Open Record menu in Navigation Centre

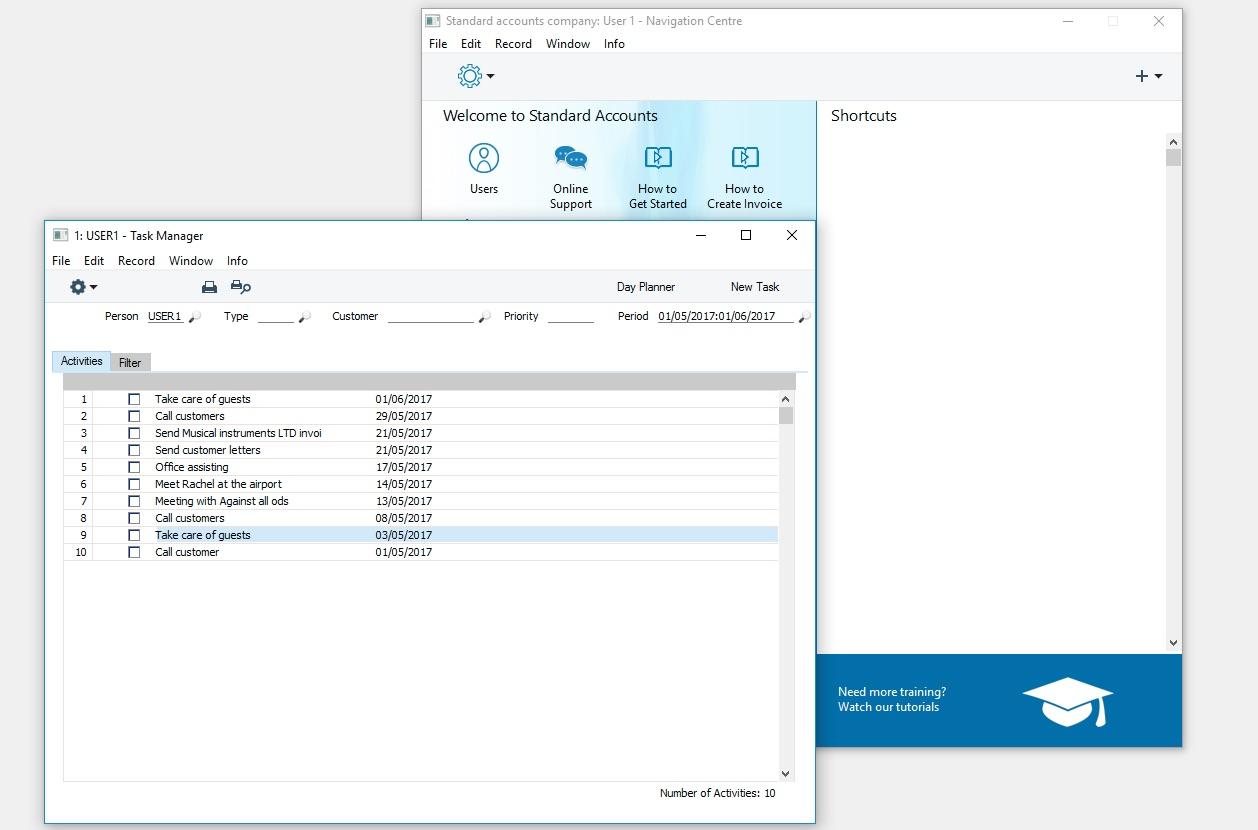click(513, 44)
